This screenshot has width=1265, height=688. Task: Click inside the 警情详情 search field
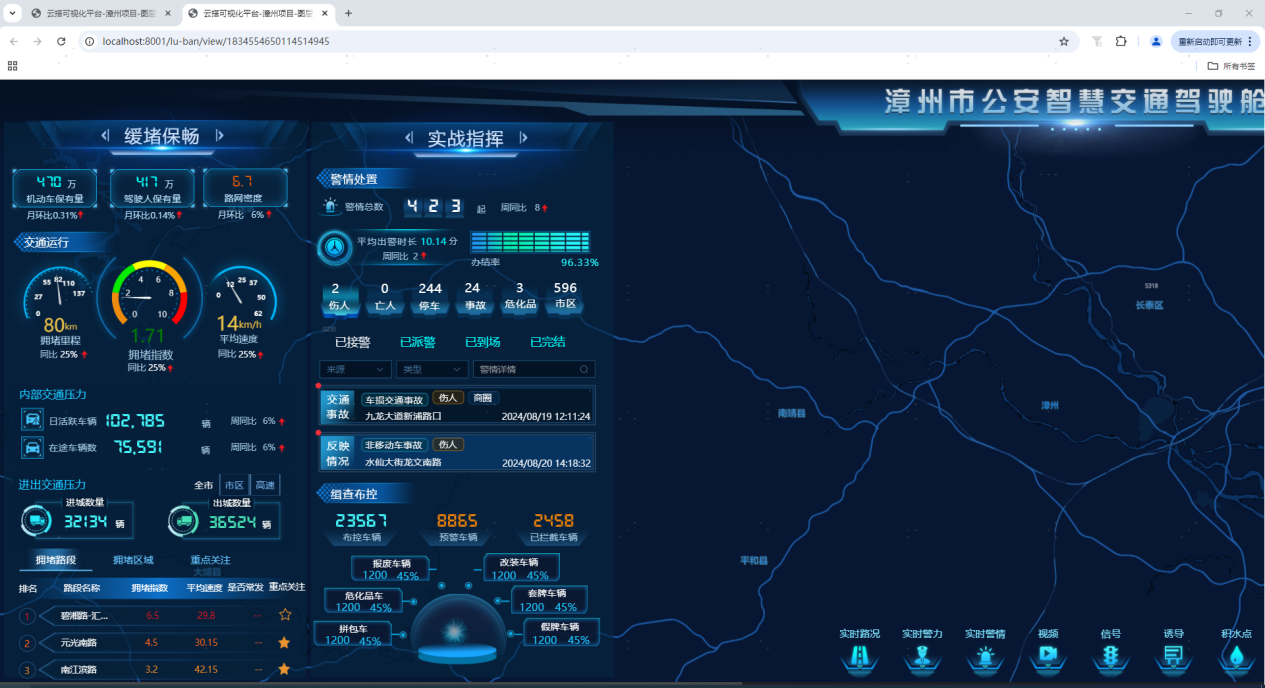(533, 369)
